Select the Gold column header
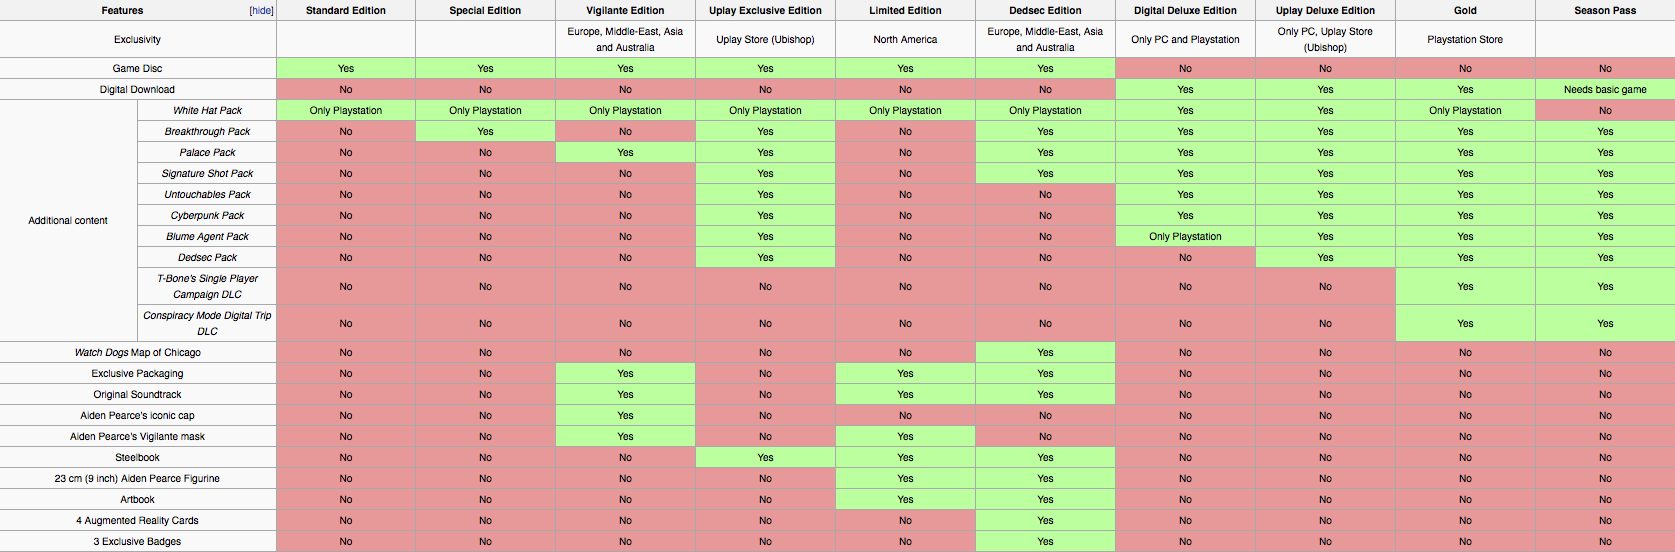The image size is (1675, 552). 1465,10
